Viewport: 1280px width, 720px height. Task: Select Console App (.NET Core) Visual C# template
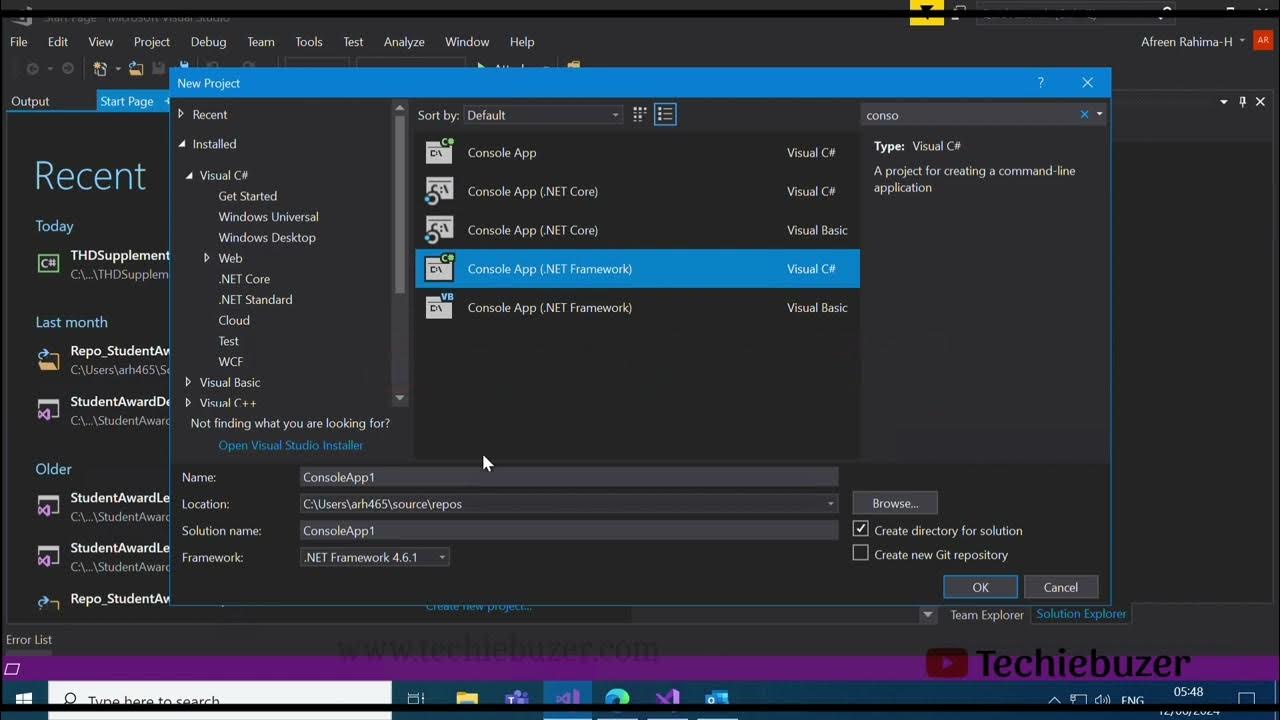637,191
